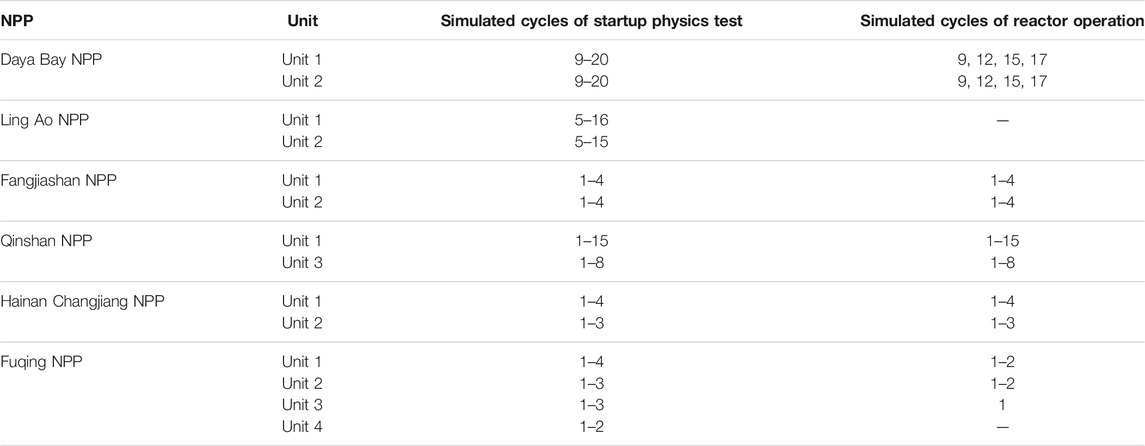Click Unit 3 under Qinshan NPP

(x=301, y=264)
